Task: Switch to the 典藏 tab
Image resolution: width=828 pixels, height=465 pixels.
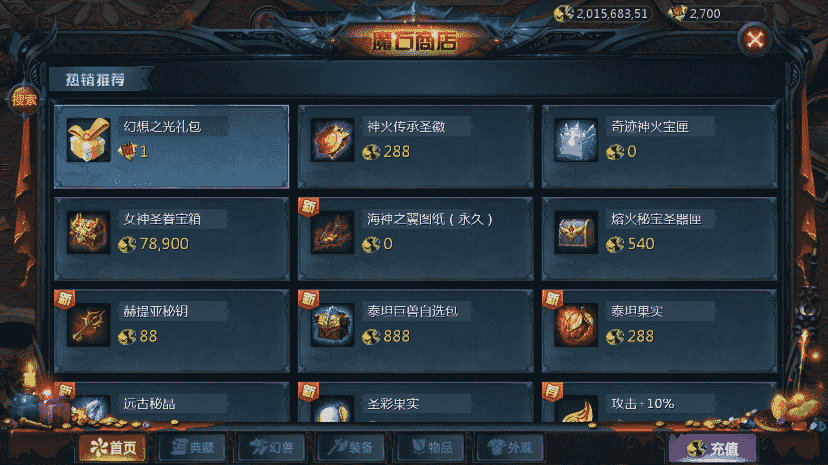Action: coord(192,448)
